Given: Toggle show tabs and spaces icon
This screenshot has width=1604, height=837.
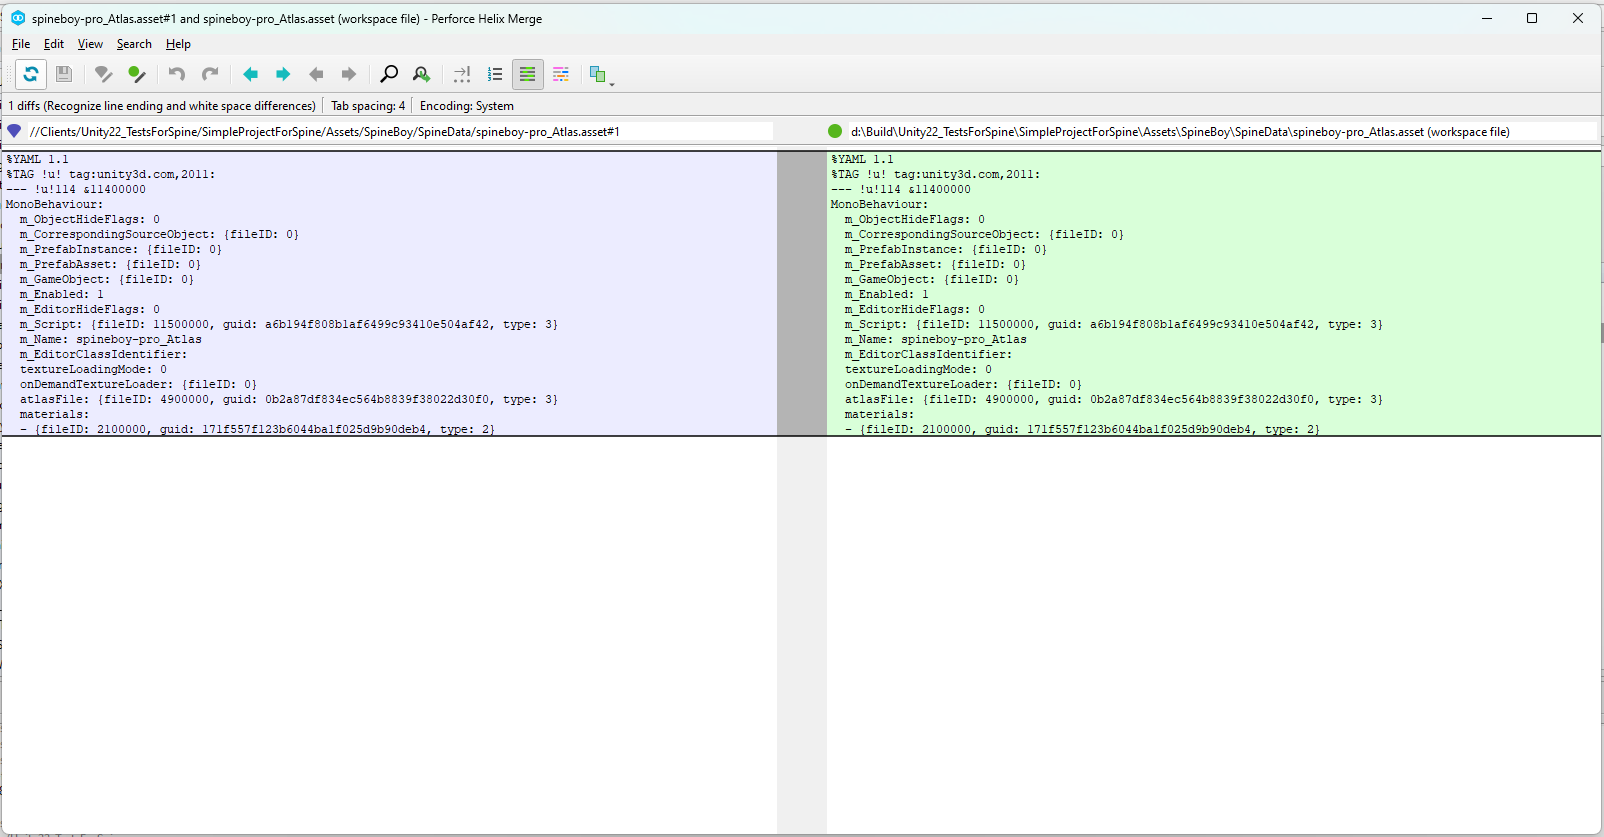Looking at the screenshot, I should [x=462, y=74].
